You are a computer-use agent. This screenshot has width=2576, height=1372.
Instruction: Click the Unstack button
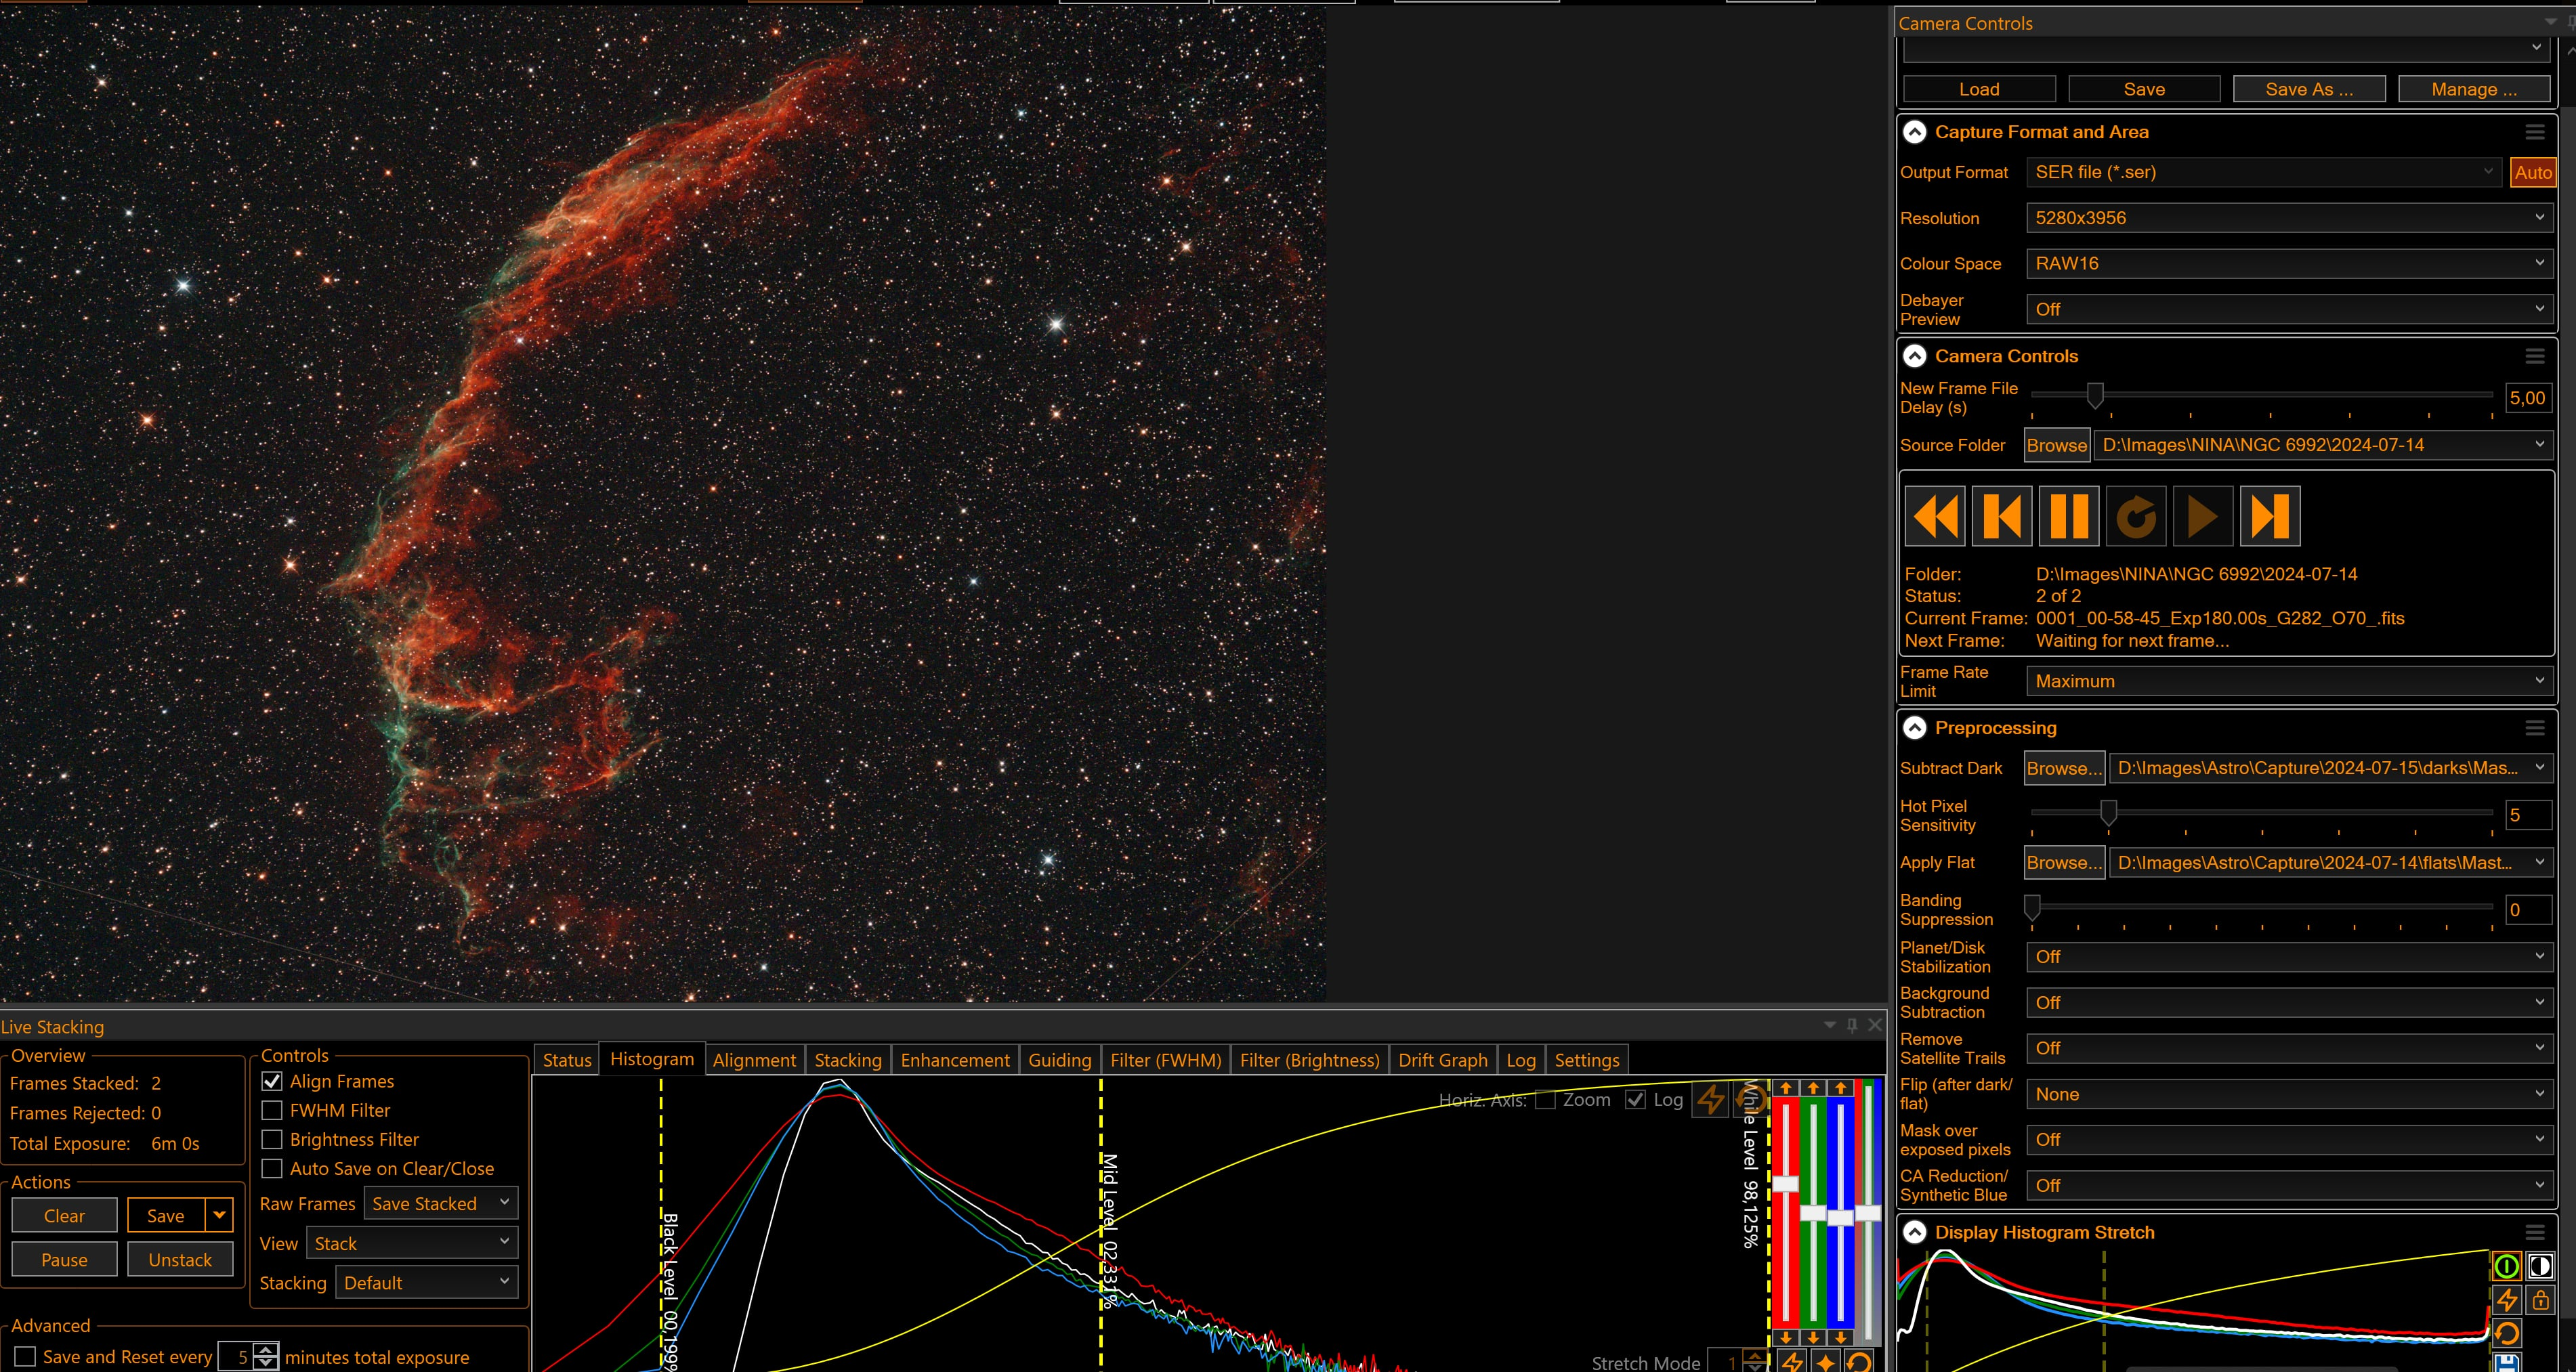[x=180, y=1260]
